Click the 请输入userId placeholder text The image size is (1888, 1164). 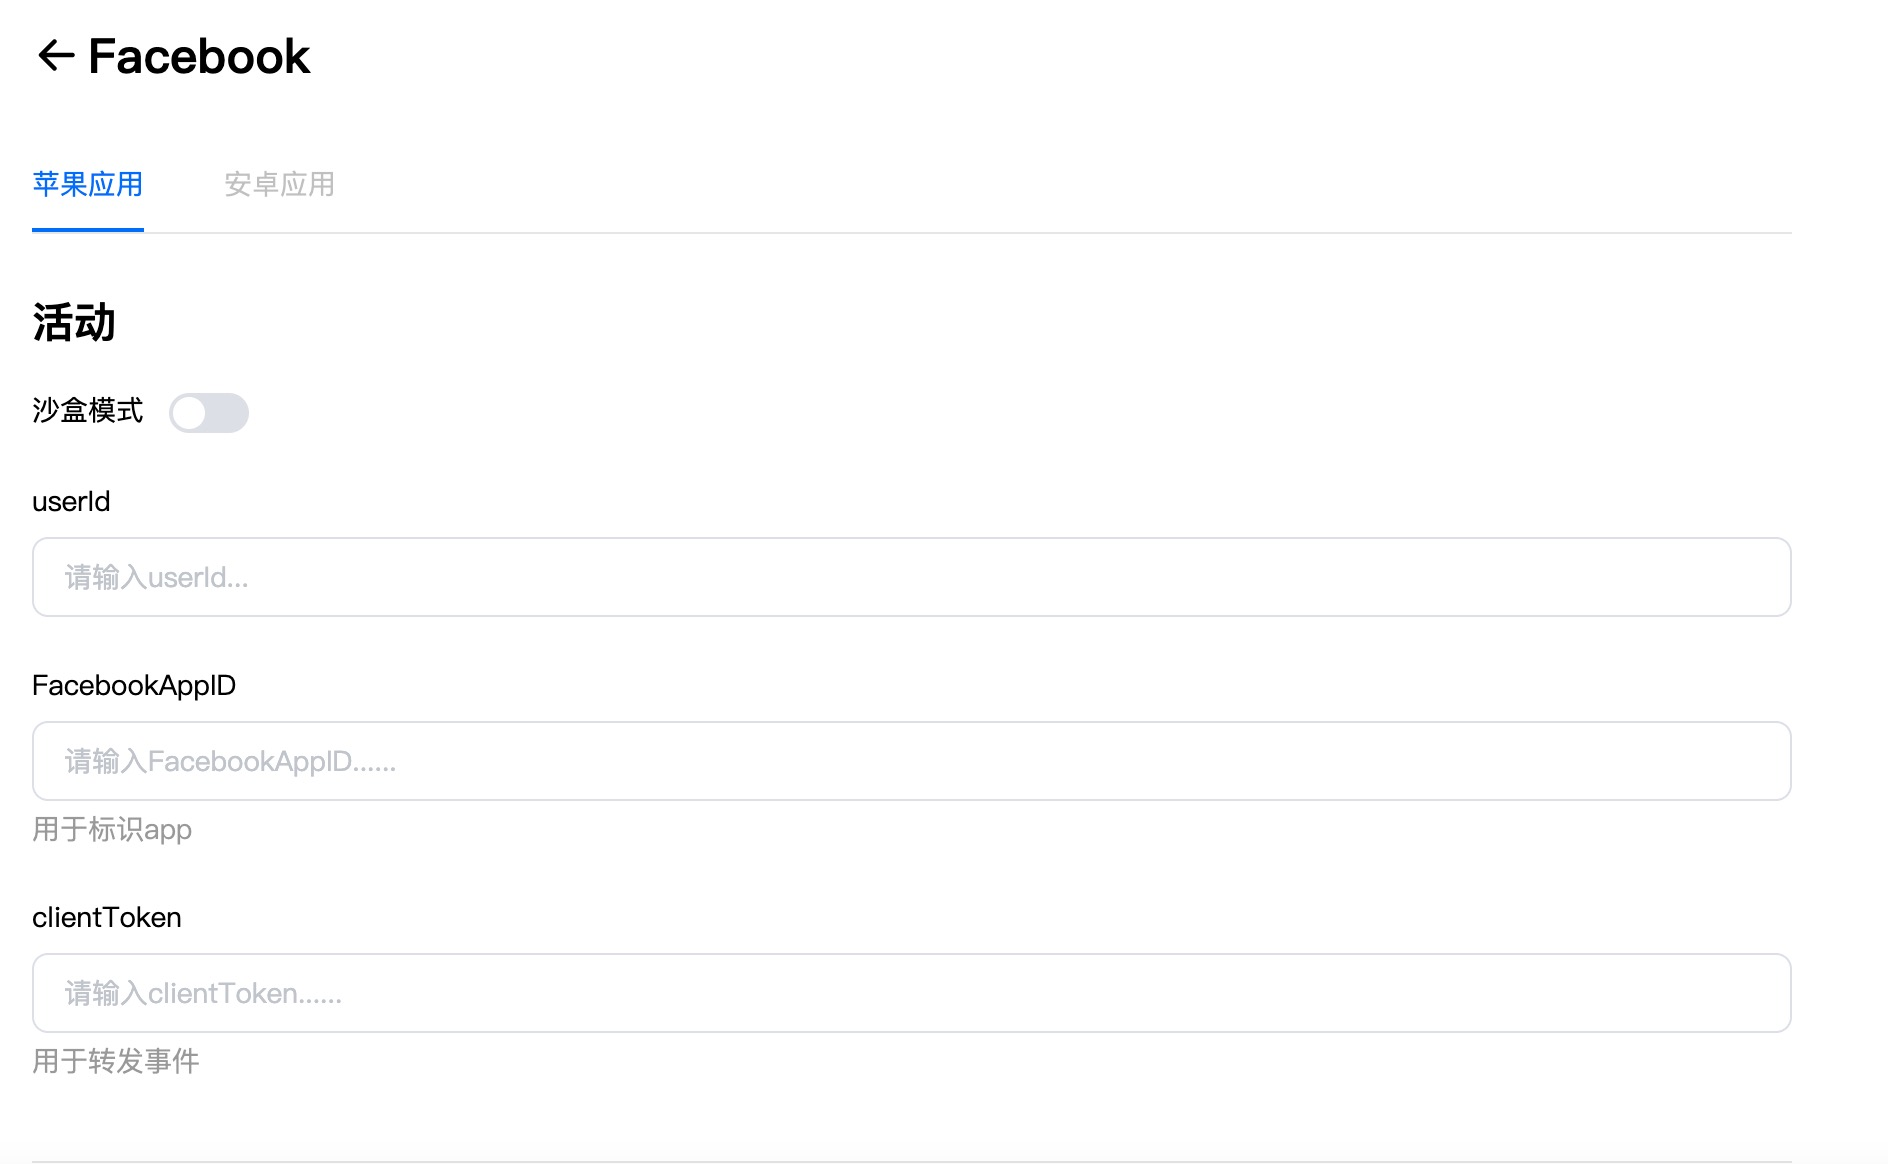point(157,577)
